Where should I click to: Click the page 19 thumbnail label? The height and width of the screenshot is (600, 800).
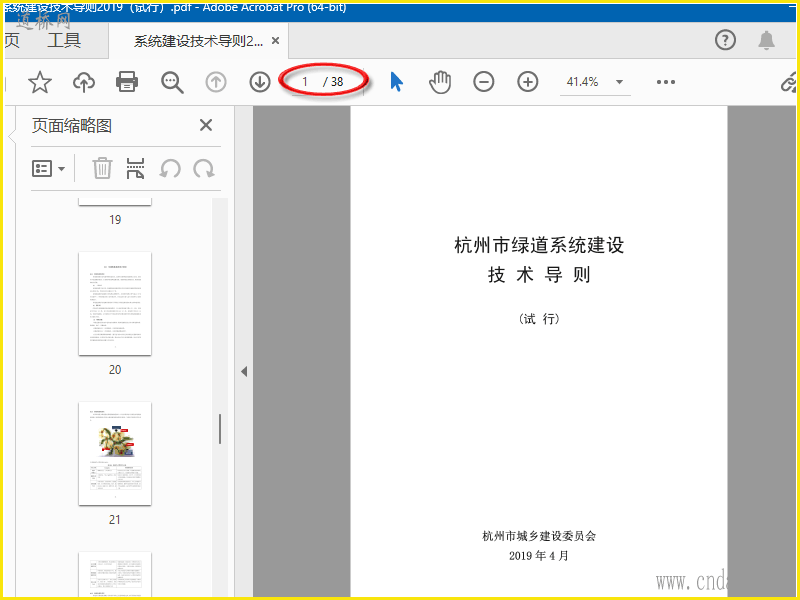[x=115, y=220]
